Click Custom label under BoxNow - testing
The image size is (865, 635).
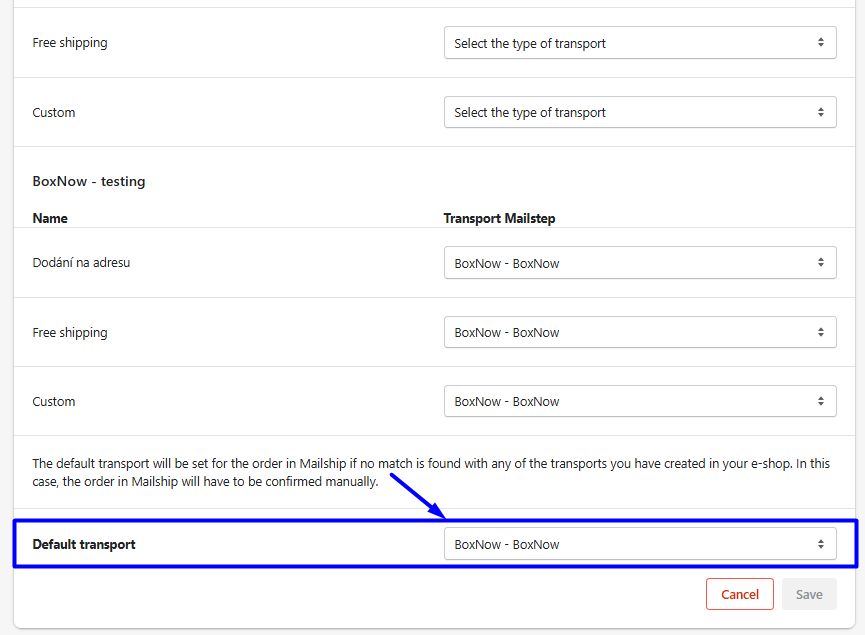54,402
